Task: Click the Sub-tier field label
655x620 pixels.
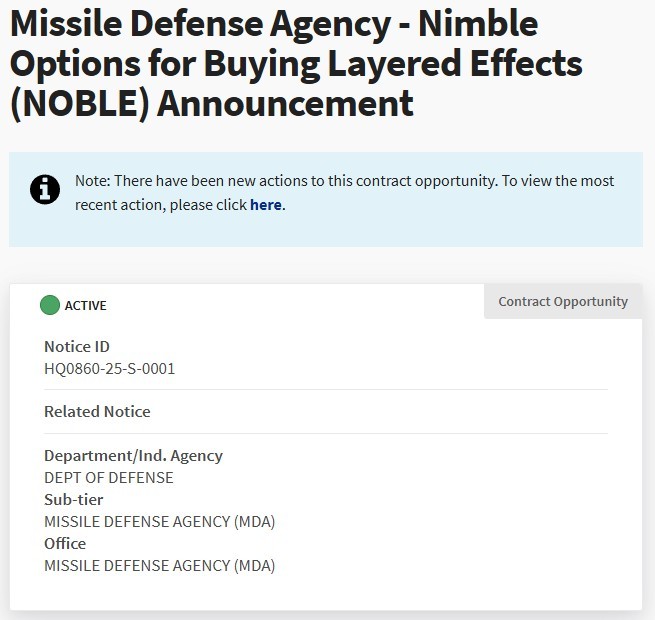Action: [73, 499]
